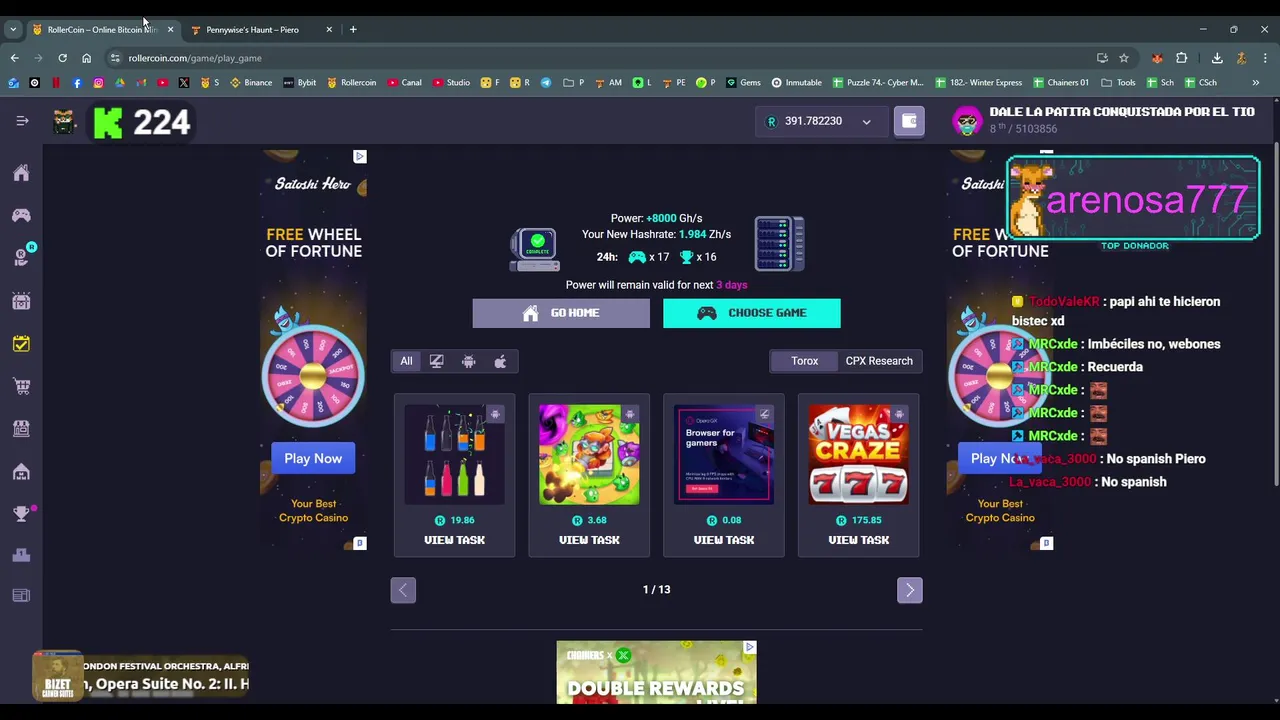Open the trophy events sidebar icon
Screen dimensions: 1280x720
click(21, 513)
